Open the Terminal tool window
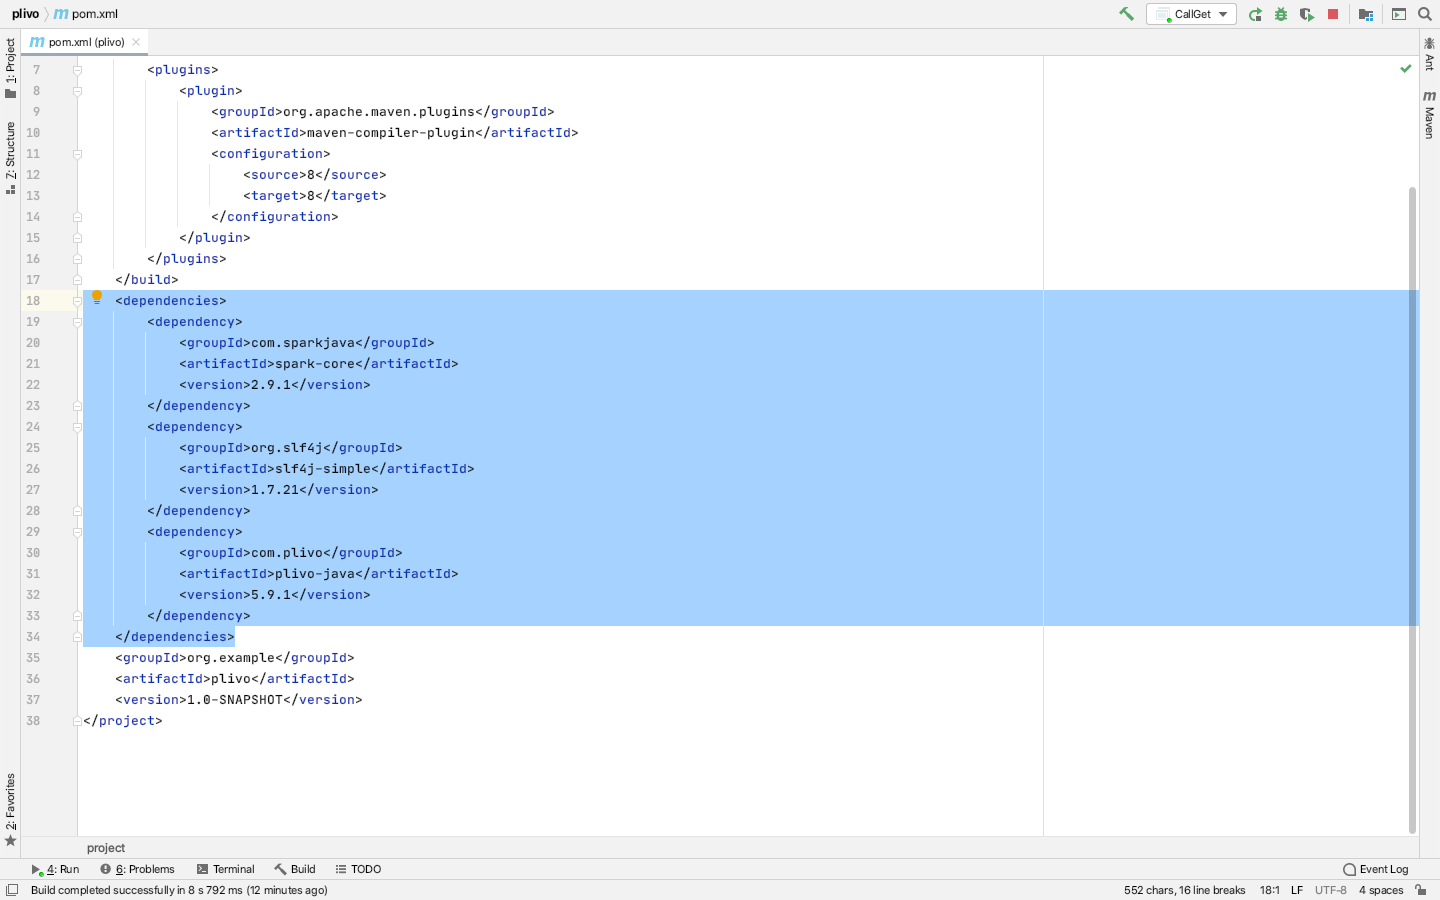 (x=225, y=869)
